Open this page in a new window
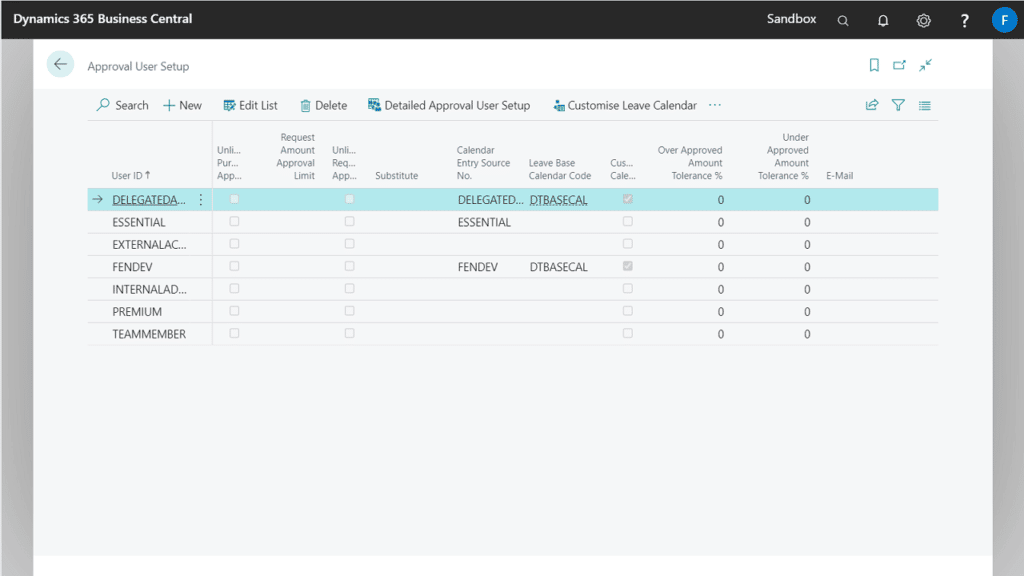1024x576 pixels. (900, 63)
